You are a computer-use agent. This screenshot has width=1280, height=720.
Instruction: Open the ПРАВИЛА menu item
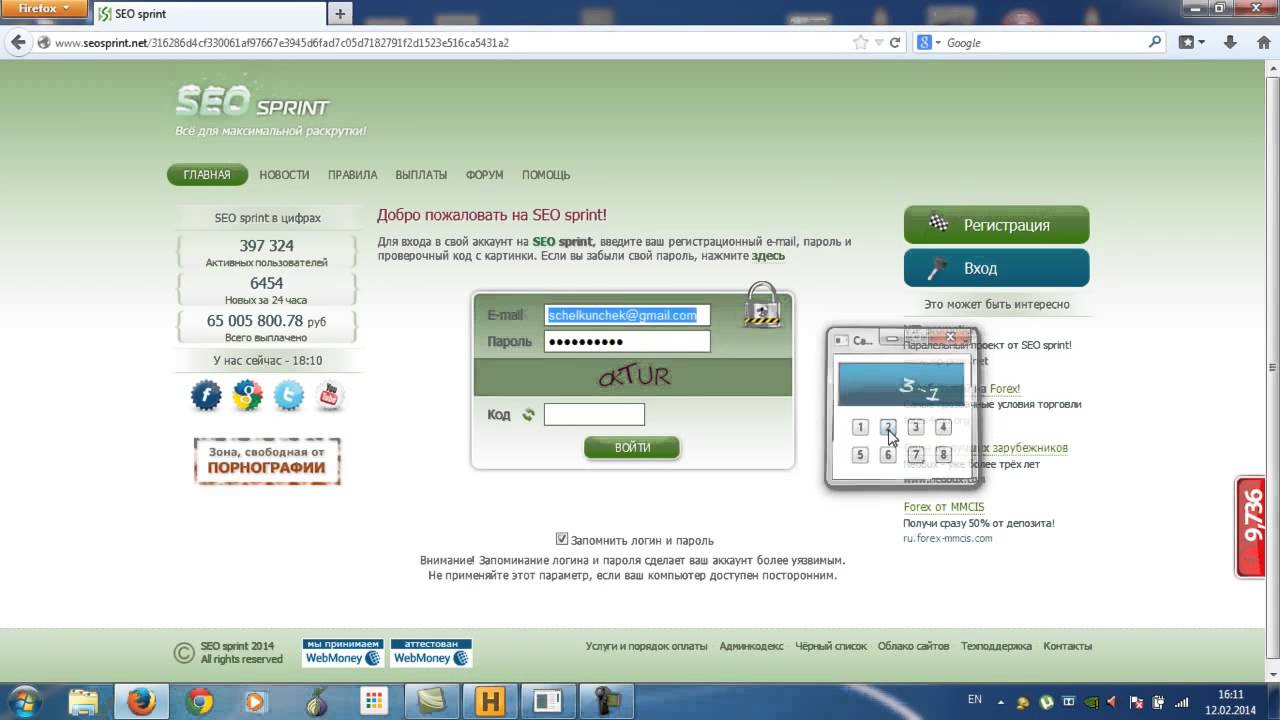352,175
